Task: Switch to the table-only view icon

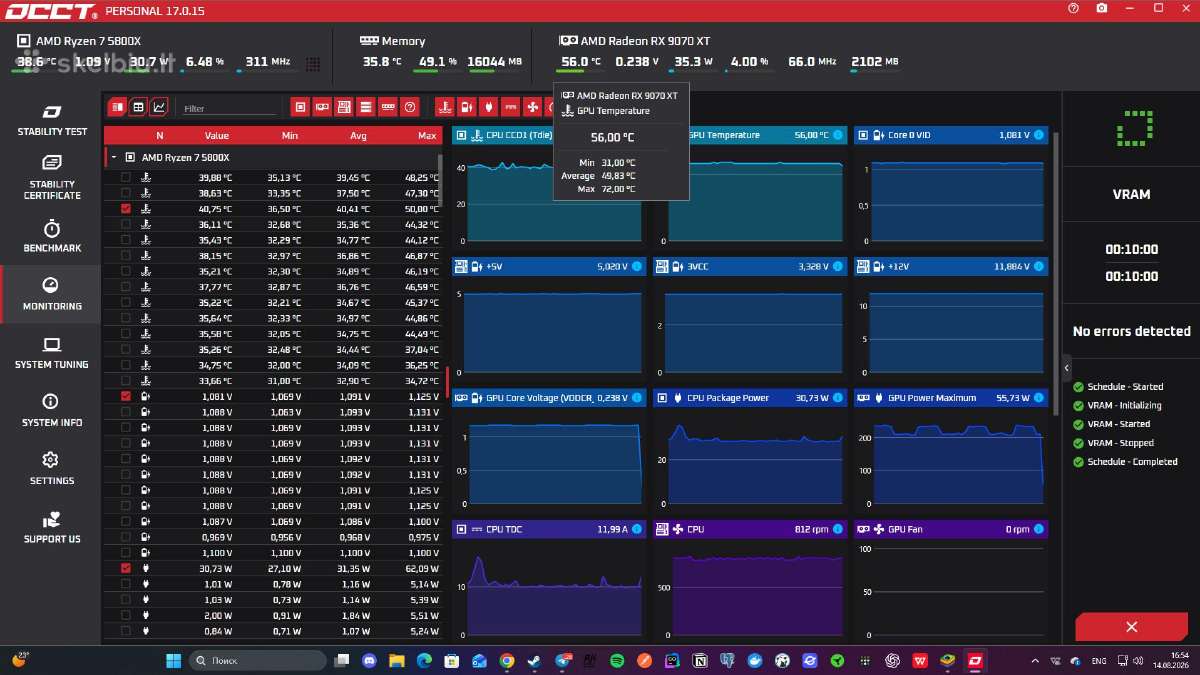Action: [138, 107]
